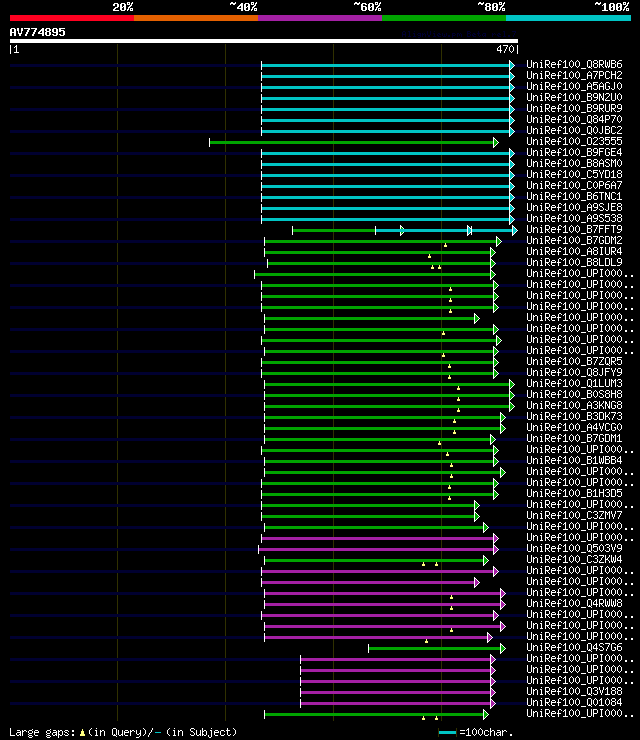Click the UniRef100_B9N2U0 hit label
The image size is (640, 740).
574,97
